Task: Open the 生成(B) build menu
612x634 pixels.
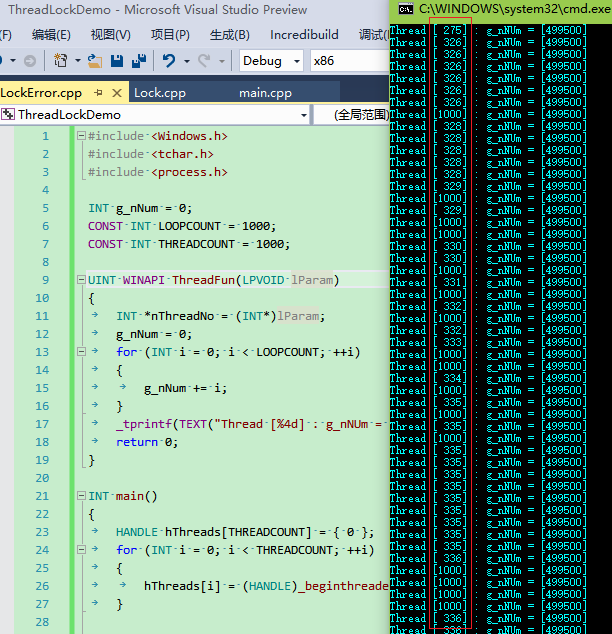Action: 230,34
